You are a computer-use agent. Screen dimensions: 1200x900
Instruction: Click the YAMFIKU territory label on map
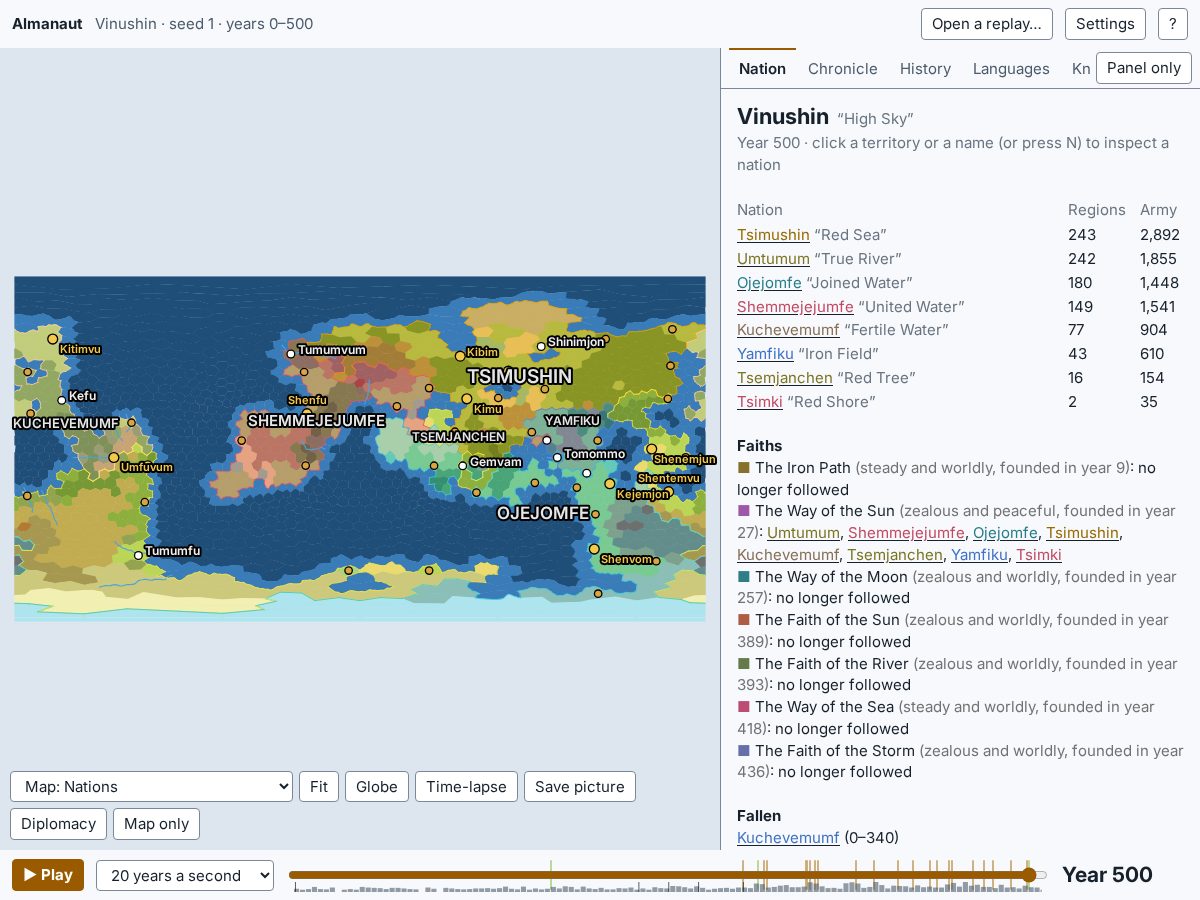[x=572, y=421]
